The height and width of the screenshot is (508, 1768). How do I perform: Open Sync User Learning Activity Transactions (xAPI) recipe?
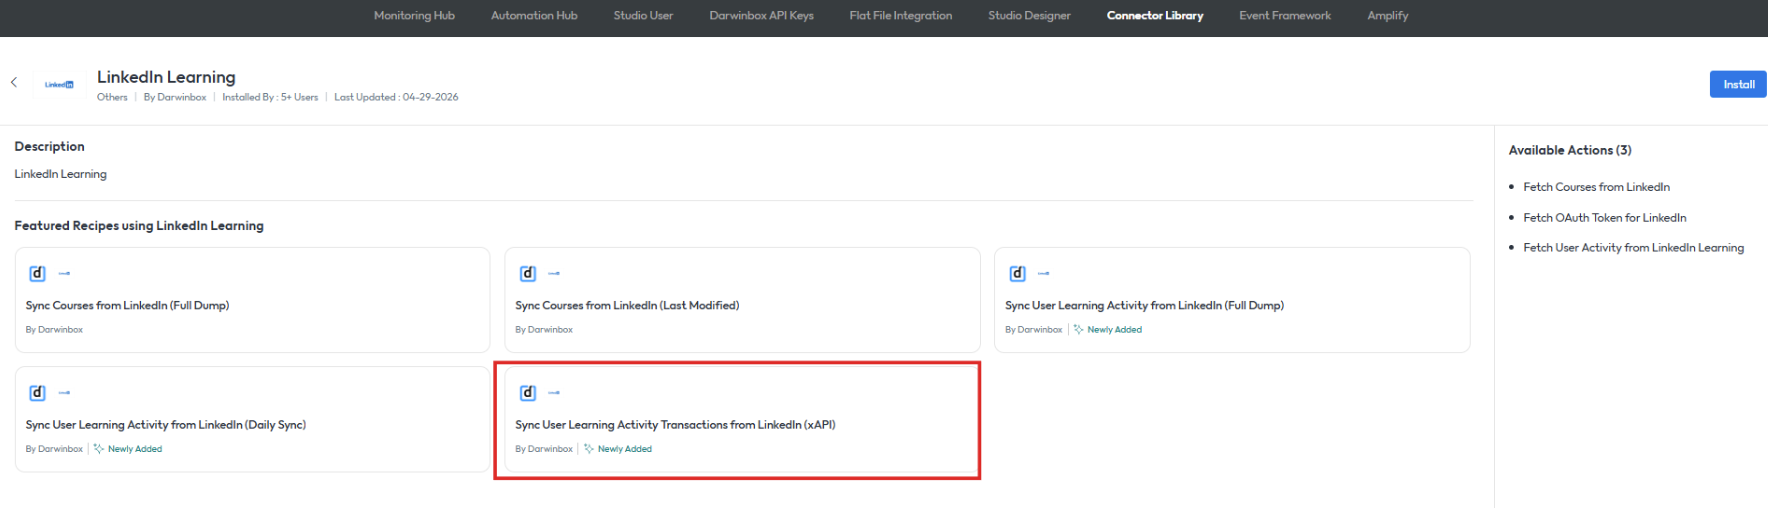[x=742, y=419]
